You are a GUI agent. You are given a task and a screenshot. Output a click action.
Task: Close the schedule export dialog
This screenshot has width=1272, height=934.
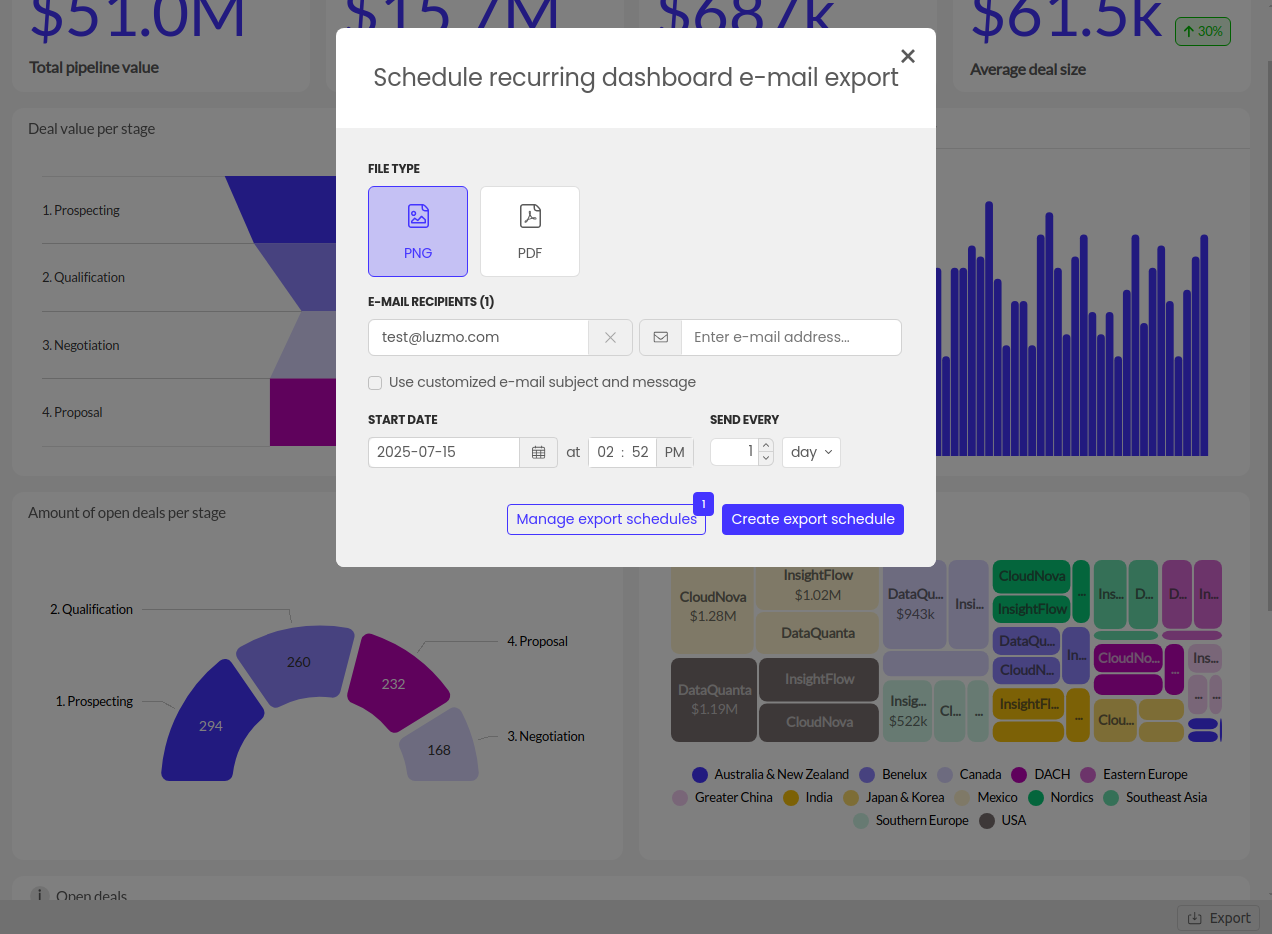pos(908,57)
